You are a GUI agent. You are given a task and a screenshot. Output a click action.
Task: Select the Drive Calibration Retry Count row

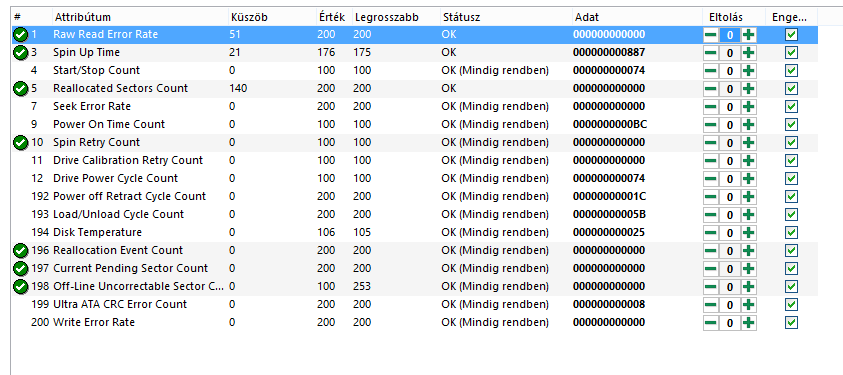click(x=415, y=161)
